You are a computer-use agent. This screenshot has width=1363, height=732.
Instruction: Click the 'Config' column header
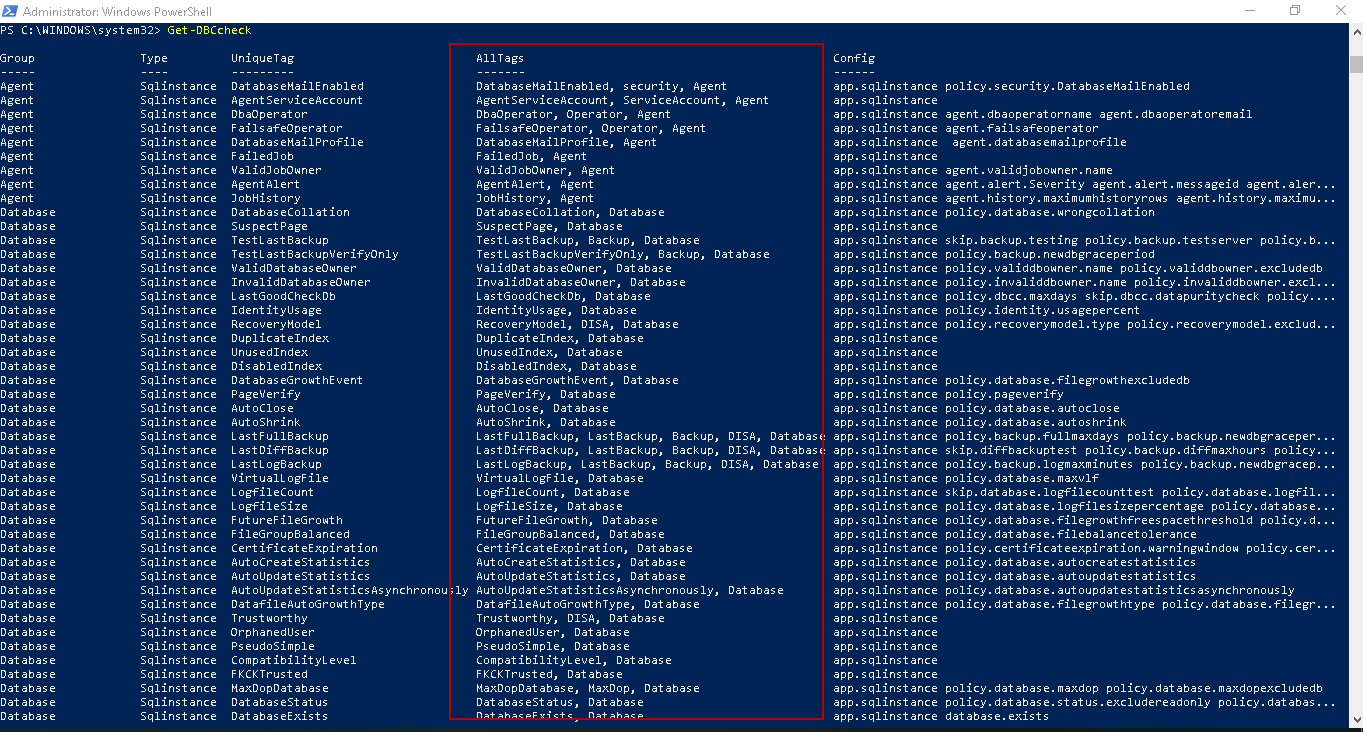pyautogui.click(x=854, y=58)
